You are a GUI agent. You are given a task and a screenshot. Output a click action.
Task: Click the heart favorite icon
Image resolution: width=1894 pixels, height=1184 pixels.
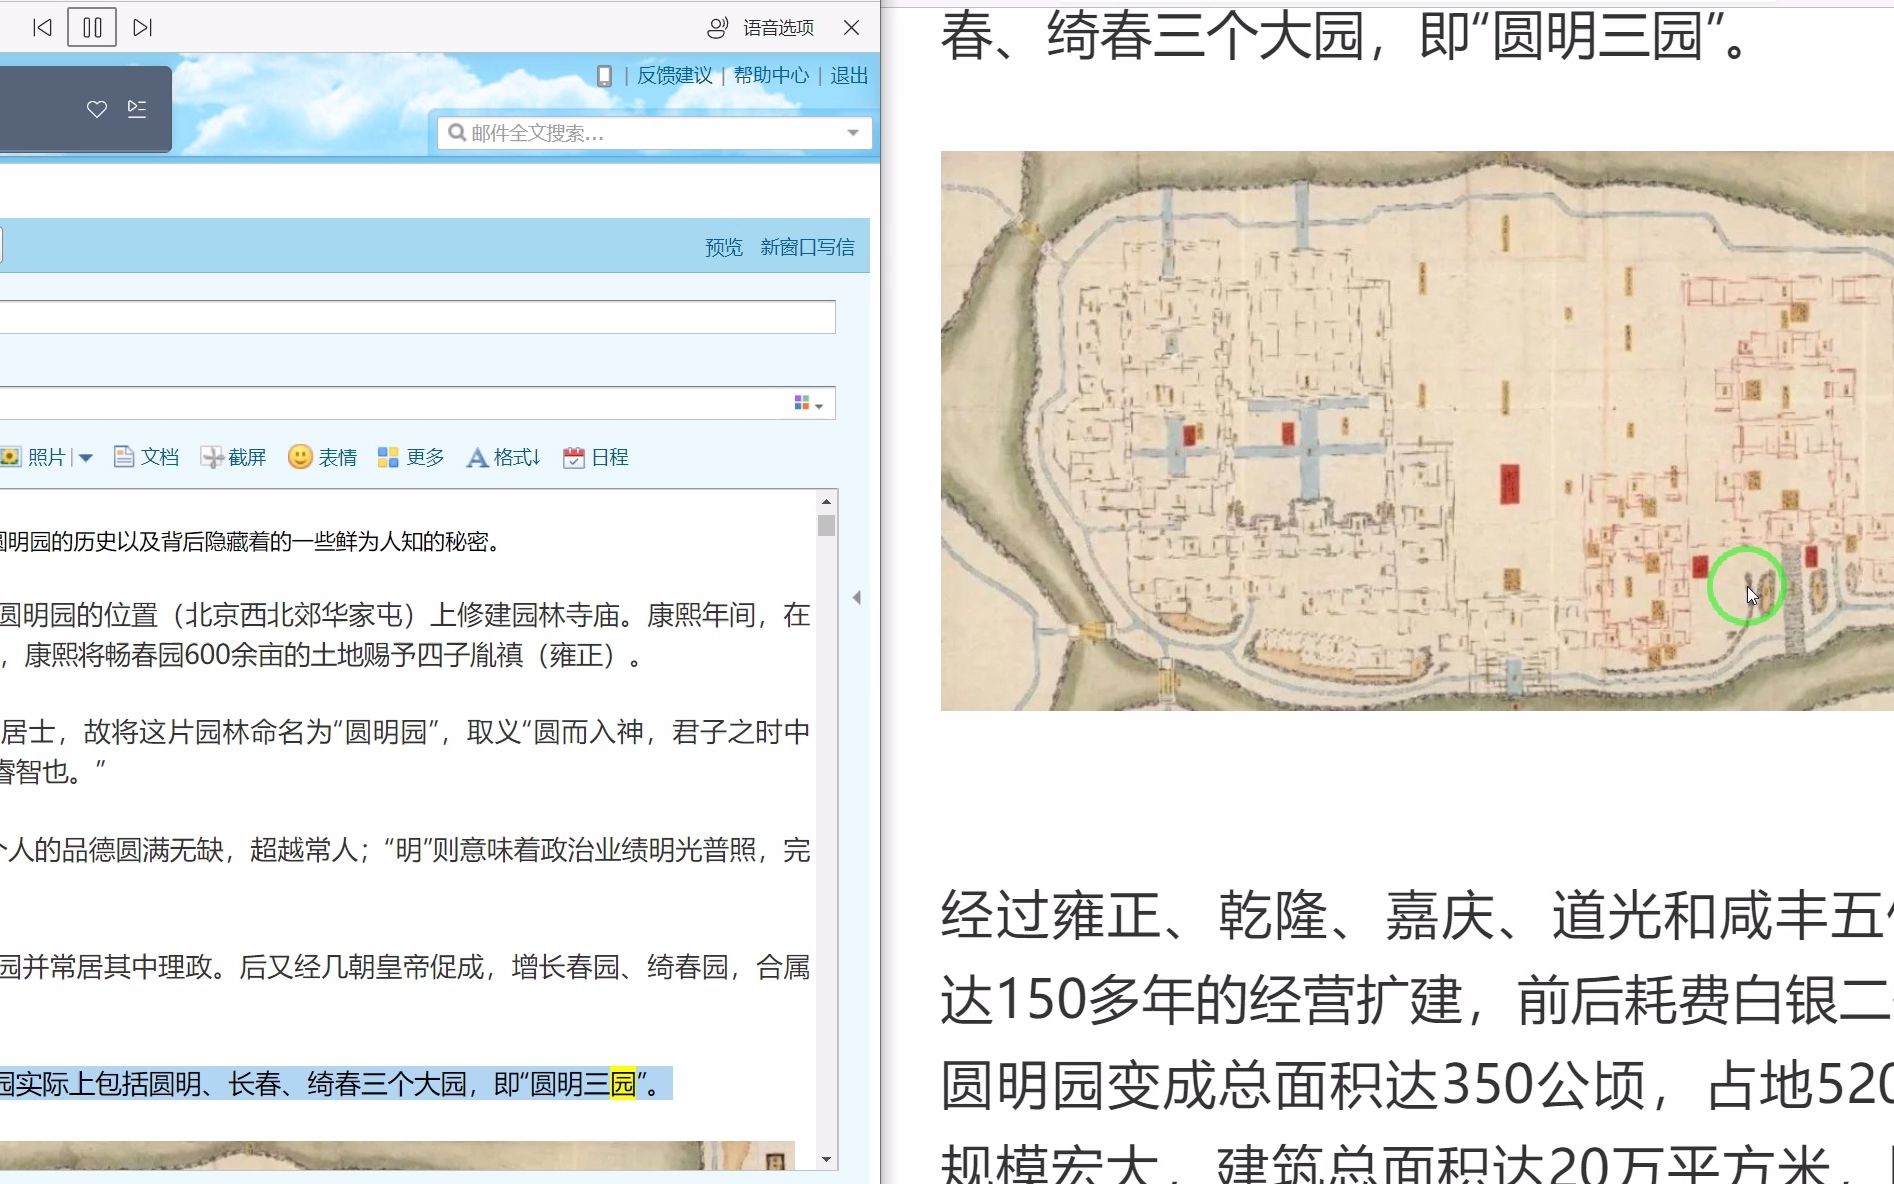97,109
